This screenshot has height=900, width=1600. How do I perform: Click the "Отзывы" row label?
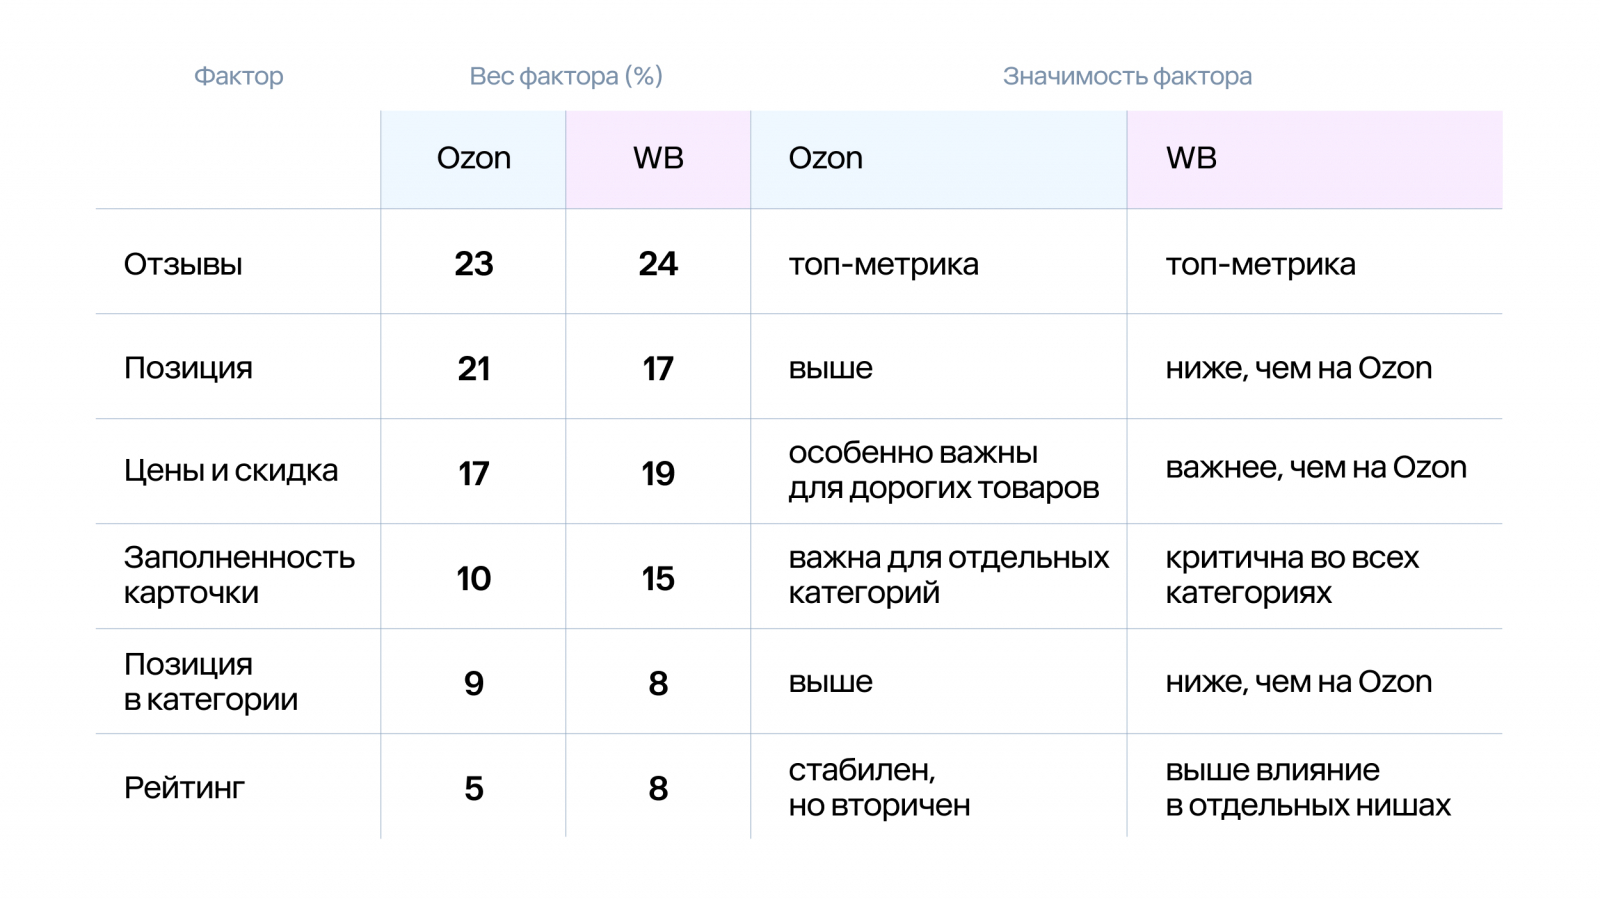point(183,264)
